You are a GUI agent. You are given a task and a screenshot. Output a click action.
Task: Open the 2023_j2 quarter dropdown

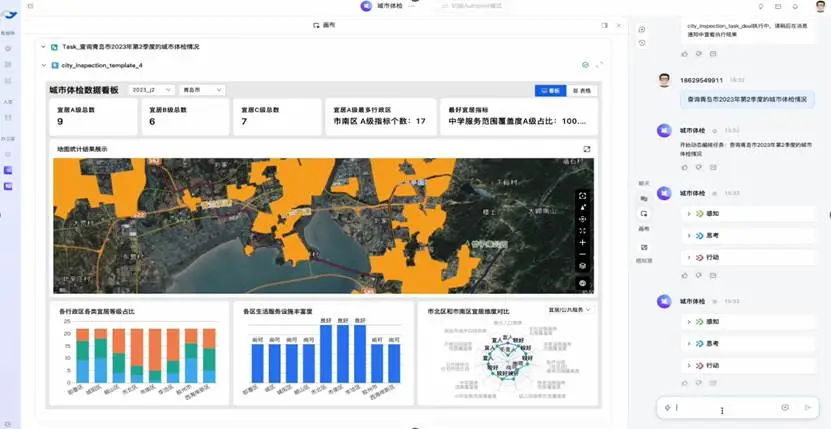(x=151, y=90)
